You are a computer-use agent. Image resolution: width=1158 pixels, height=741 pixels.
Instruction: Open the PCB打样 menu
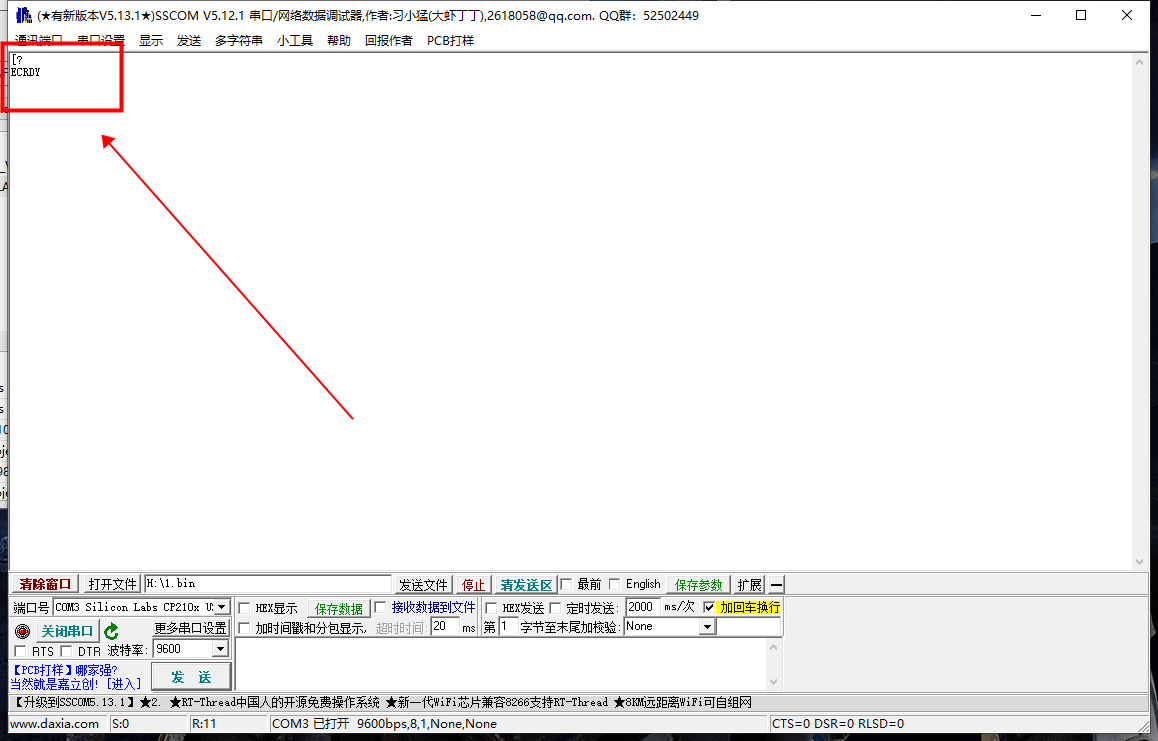pos(449,40)
